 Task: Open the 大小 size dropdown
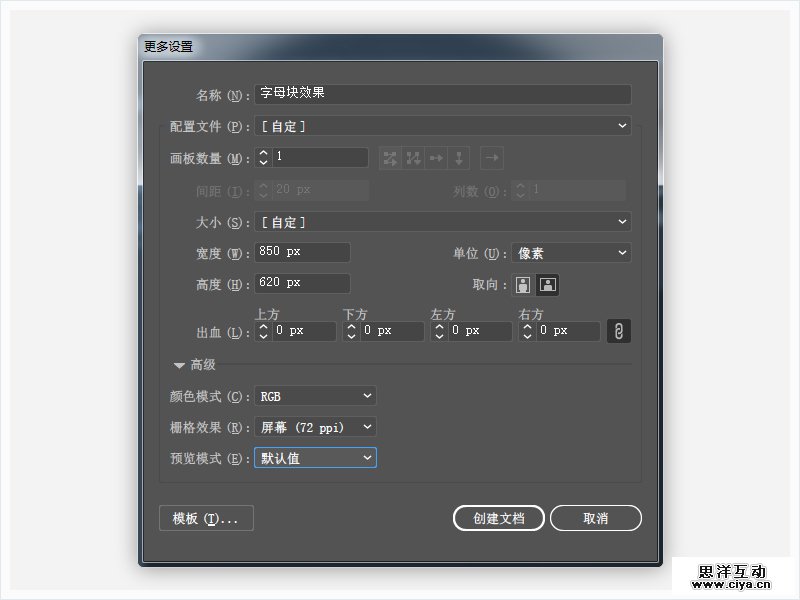pyautogui.click(x=443, y=222)
